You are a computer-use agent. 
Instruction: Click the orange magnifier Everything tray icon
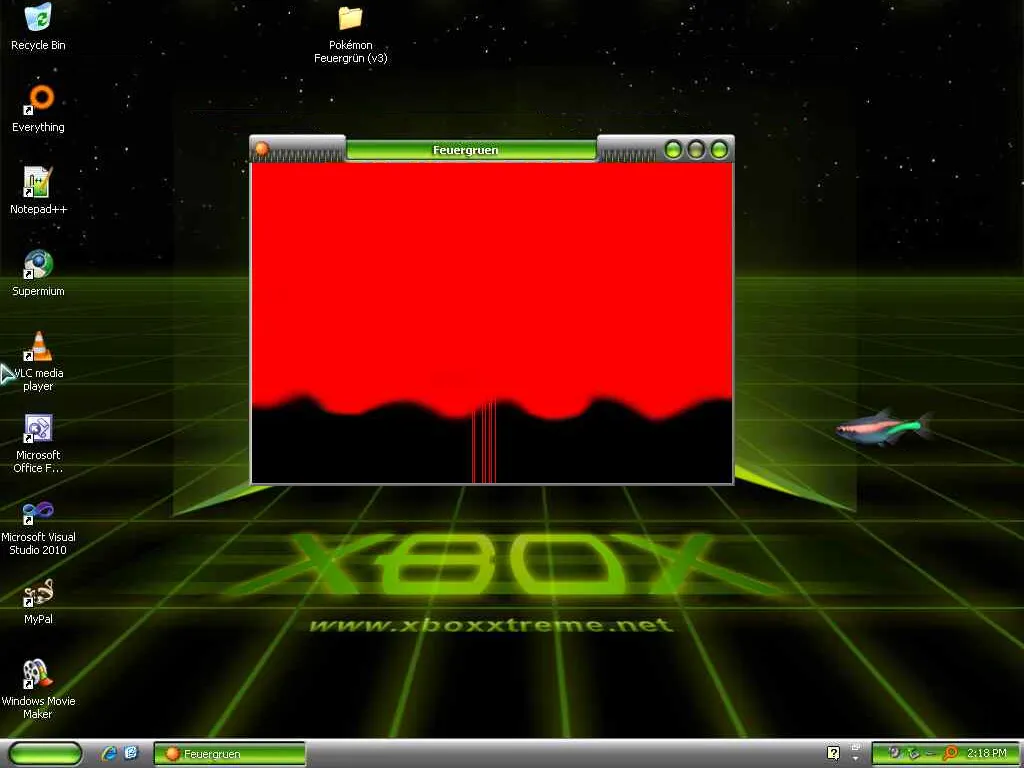951,753
